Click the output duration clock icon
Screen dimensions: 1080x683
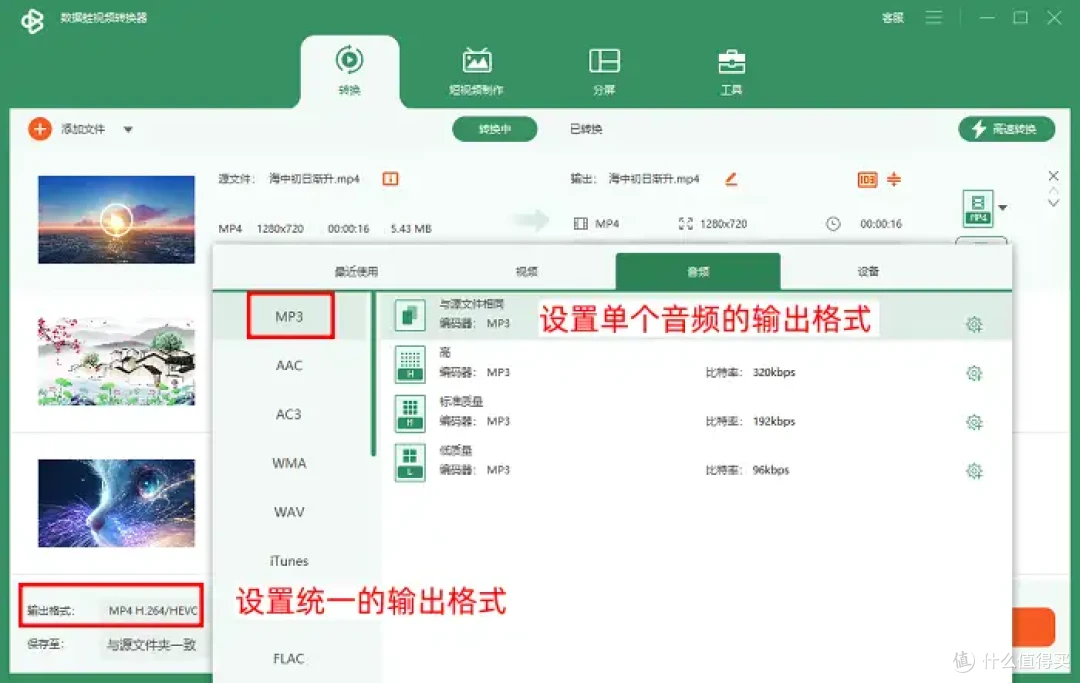[833, 224]
